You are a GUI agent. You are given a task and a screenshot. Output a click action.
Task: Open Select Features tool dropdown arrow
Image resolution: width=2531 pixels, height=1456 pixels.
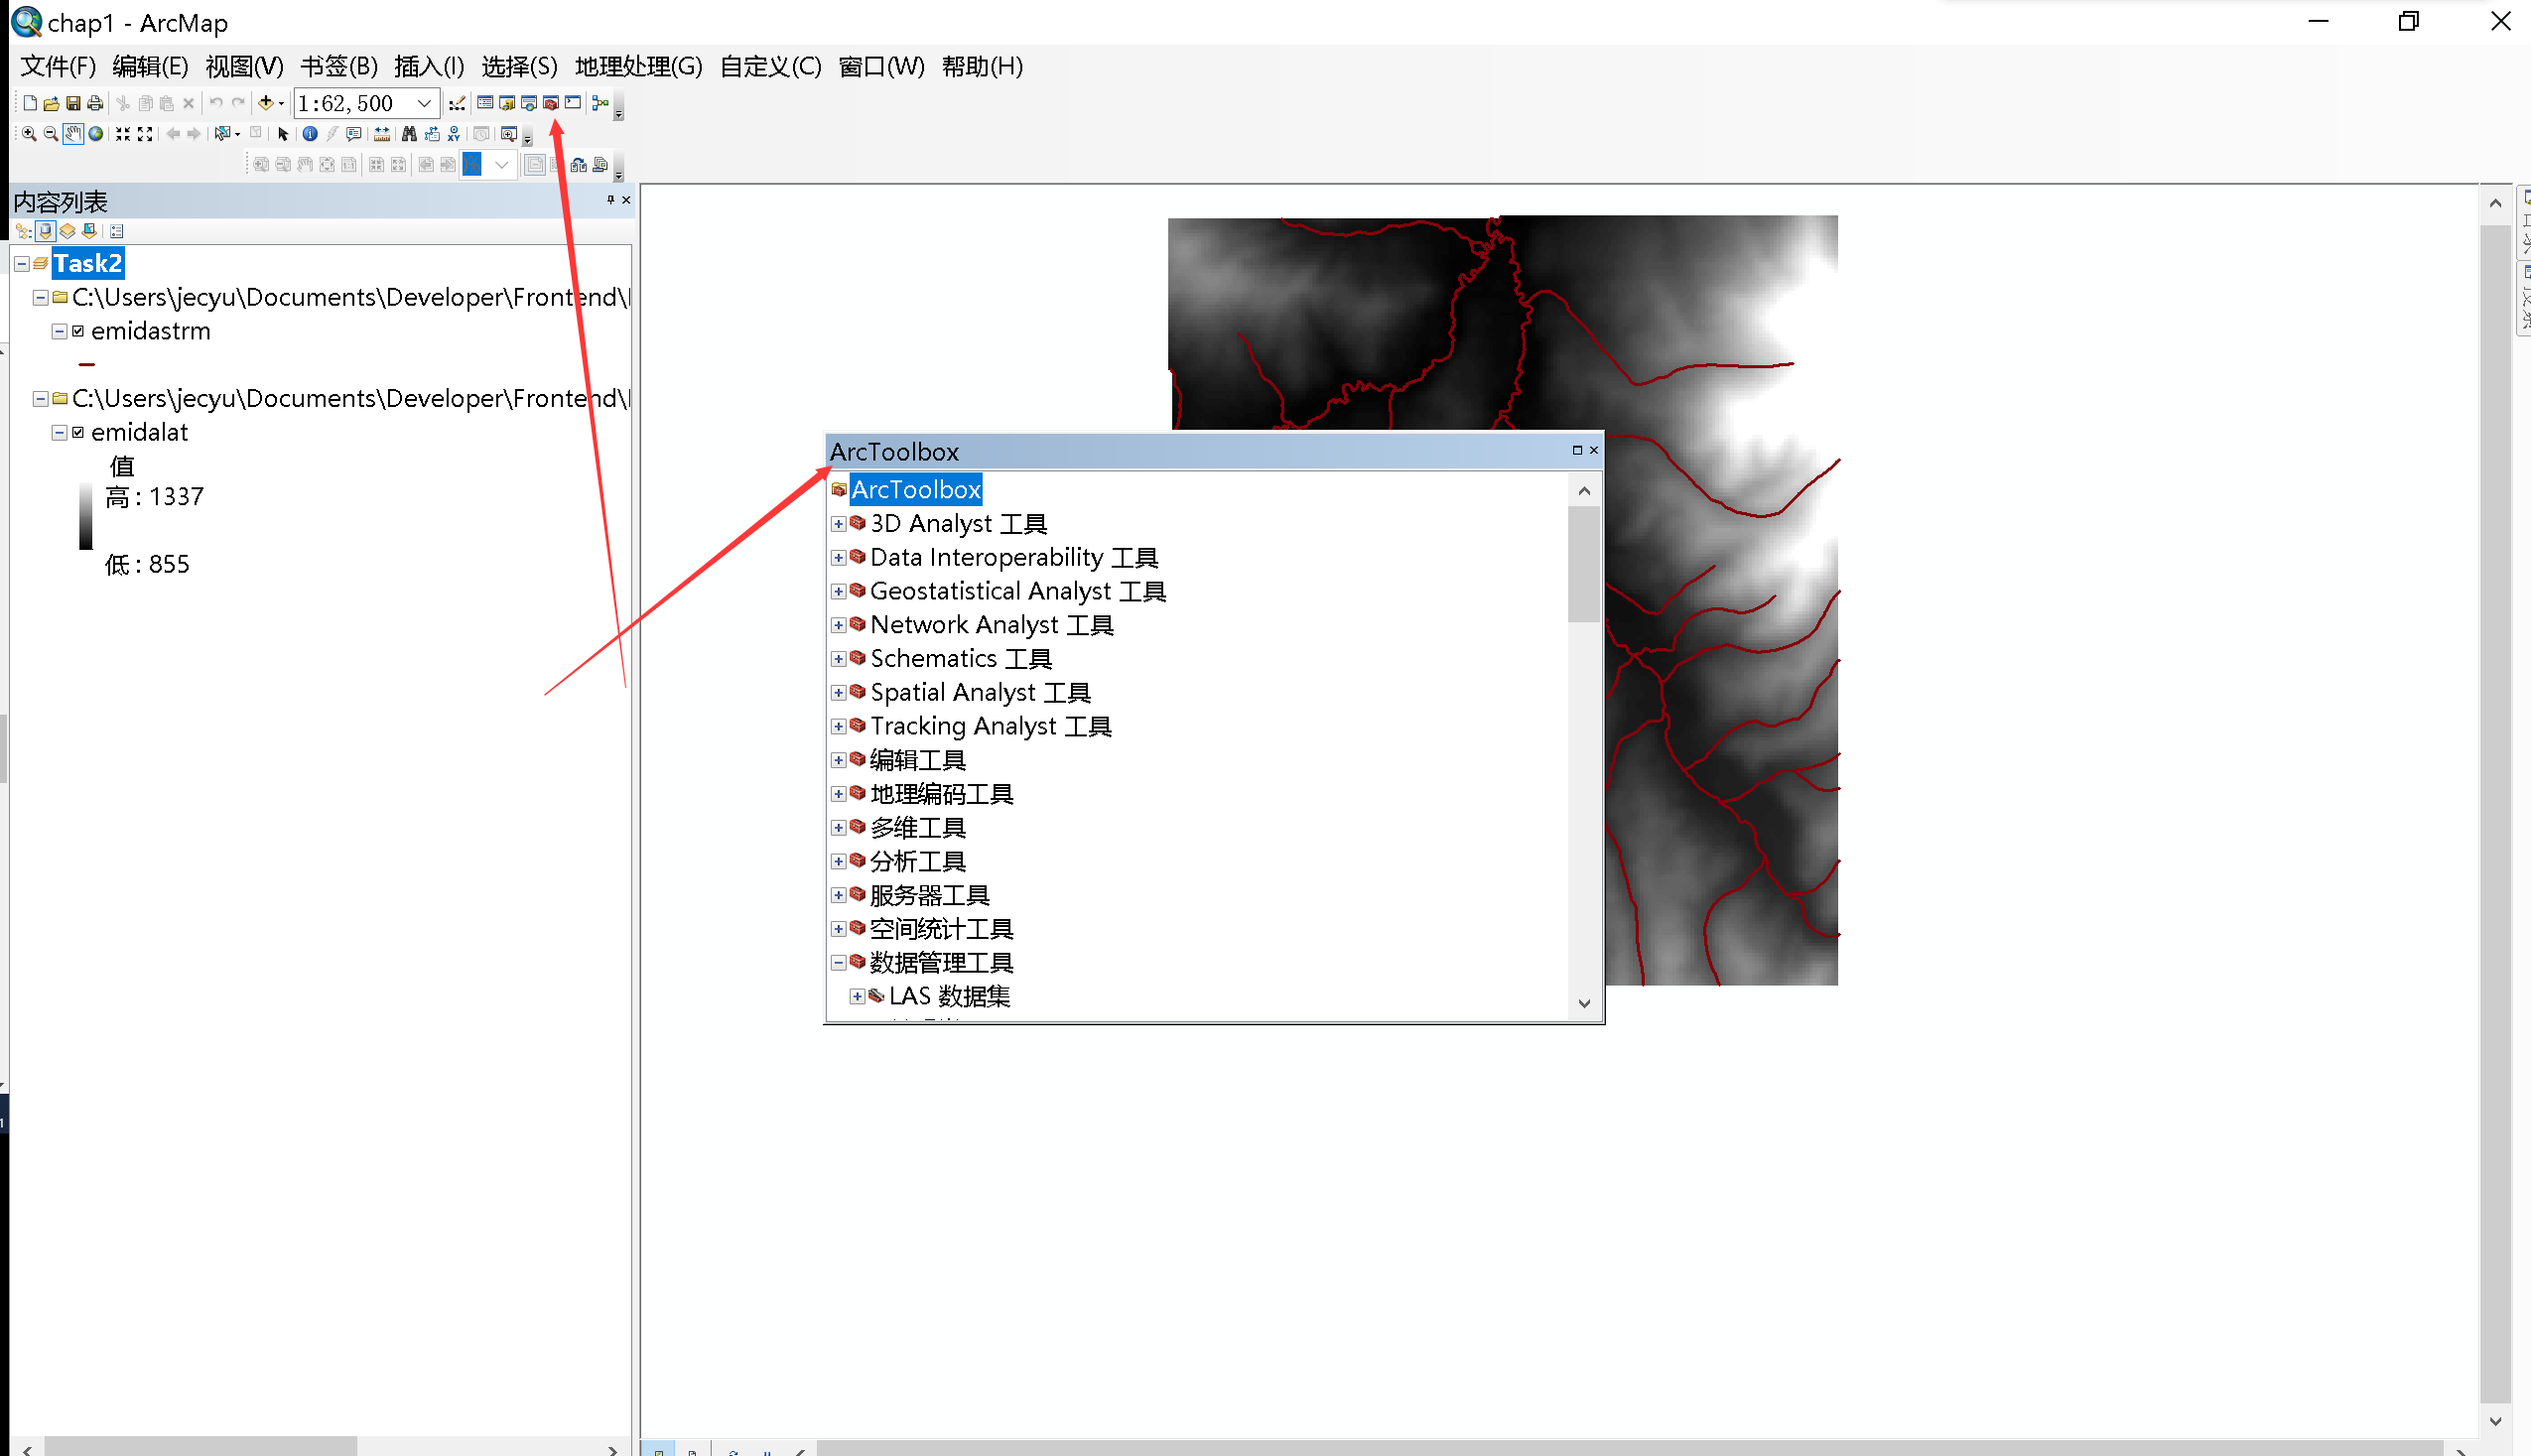237,135
